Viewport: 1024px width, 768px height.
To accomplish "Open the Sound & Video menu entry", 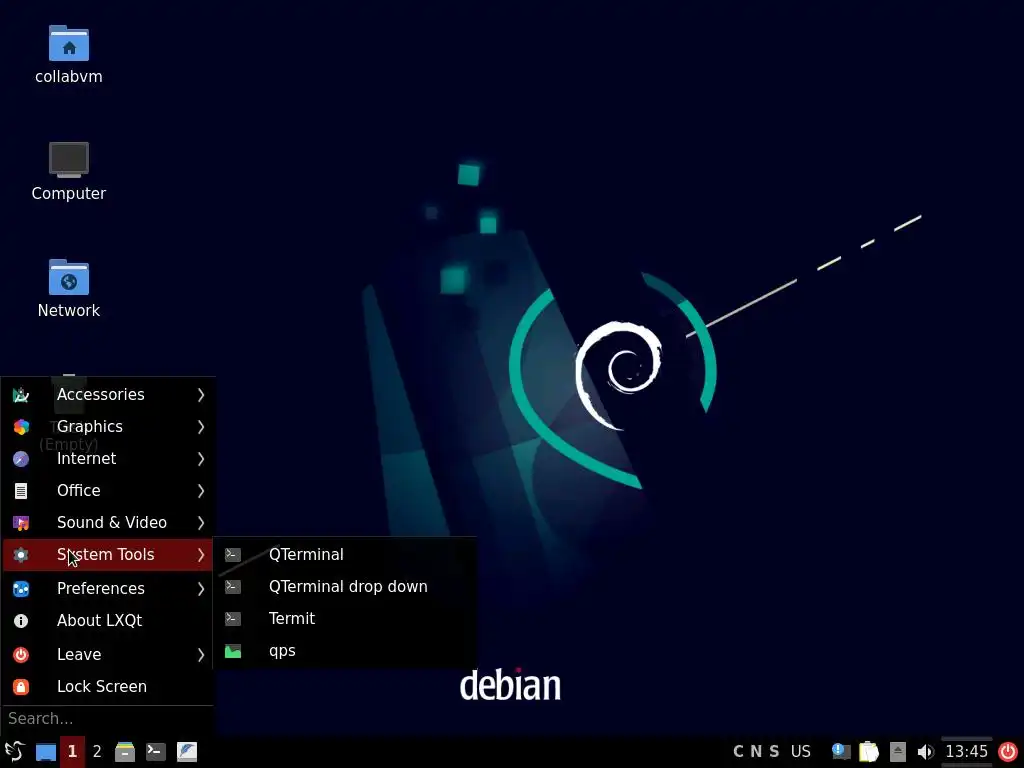I will (108, 522).
